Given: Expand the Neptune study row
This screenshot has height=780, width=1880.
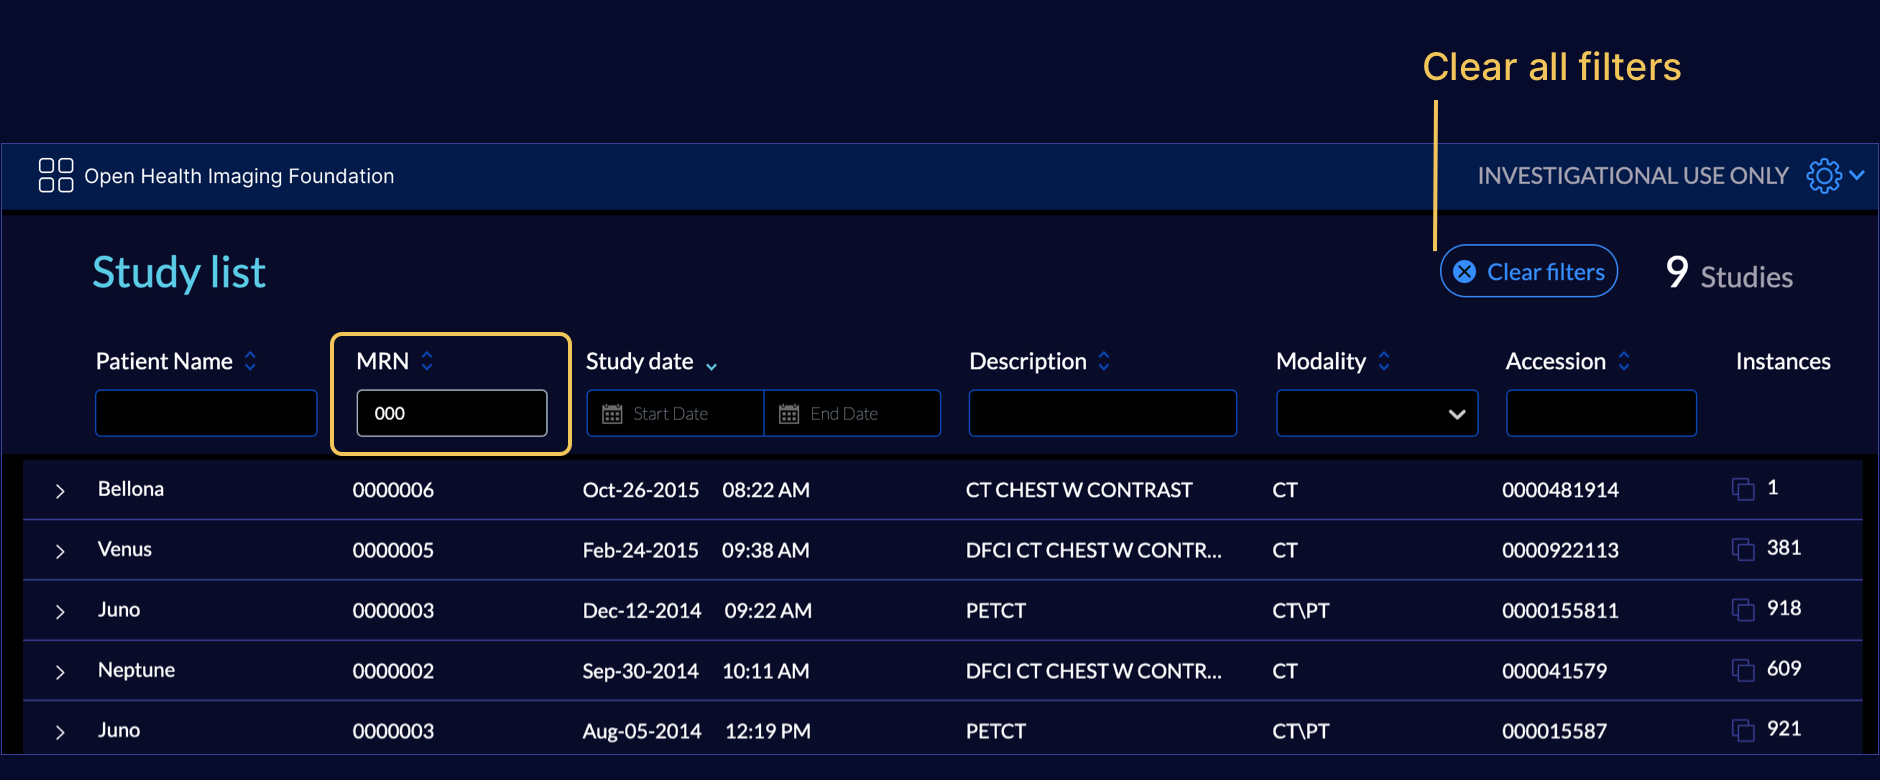Looking at the screenshot, I should pyautogui.click(x=60, y=672).
